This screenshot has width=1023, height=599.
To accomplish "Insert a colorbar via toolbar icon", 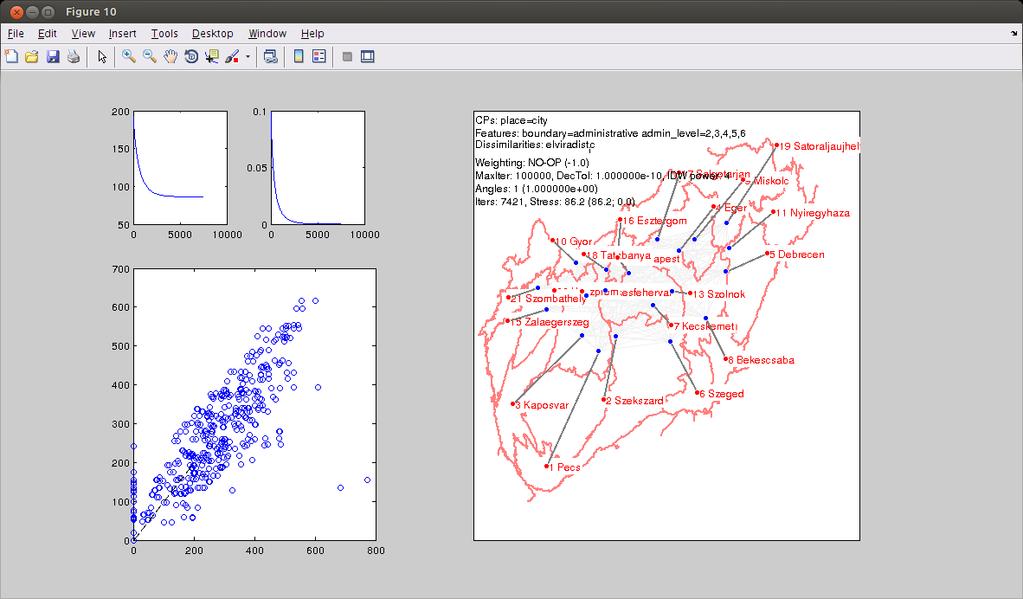I will 298,57.
